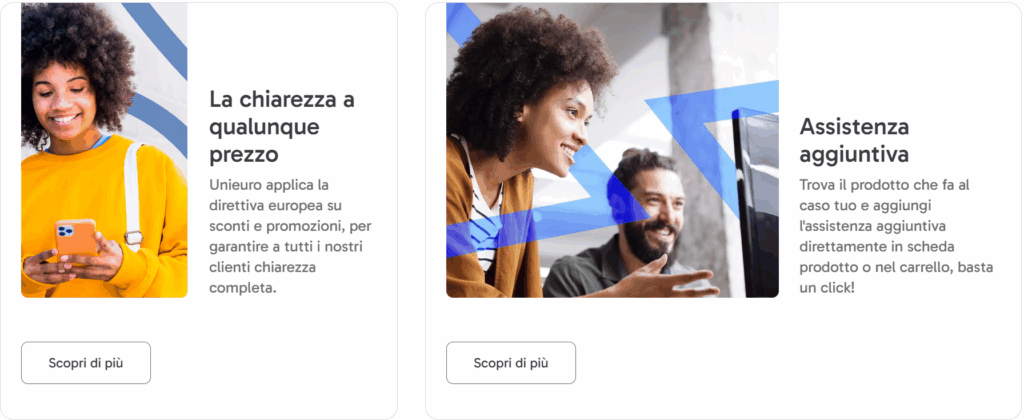Click the black computer monitor in the photo
The height and width of the screenshot is (420, 1024).
(756, 202)
